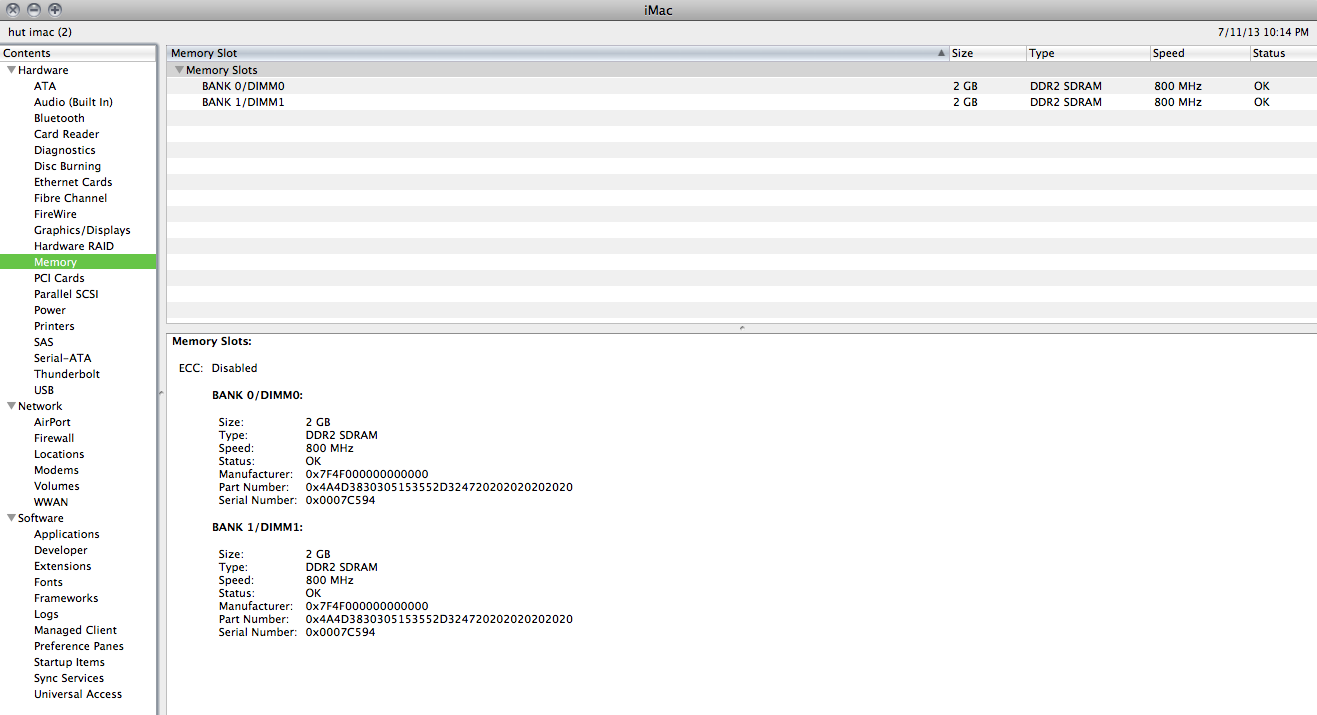Select Universal Access entry
1317x715 pixels.
(78, 694)
